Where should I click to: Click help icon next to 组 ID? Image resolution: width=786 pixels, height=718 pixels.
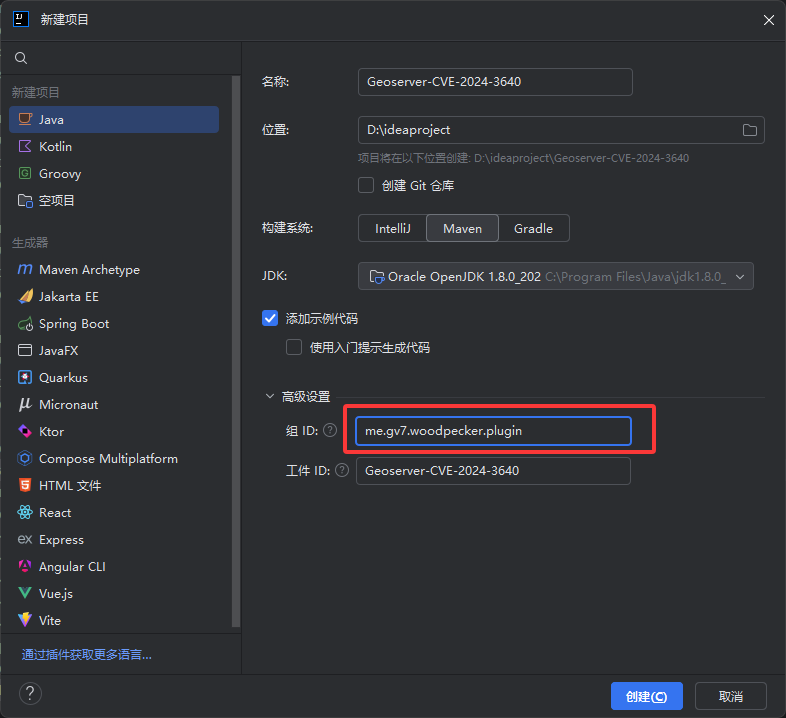pos(330,430)
